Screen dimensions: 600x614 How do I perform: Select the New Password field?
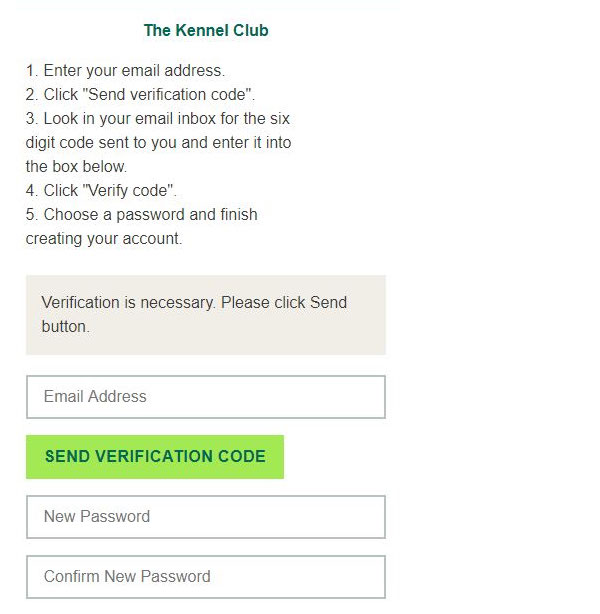point(205,517)
